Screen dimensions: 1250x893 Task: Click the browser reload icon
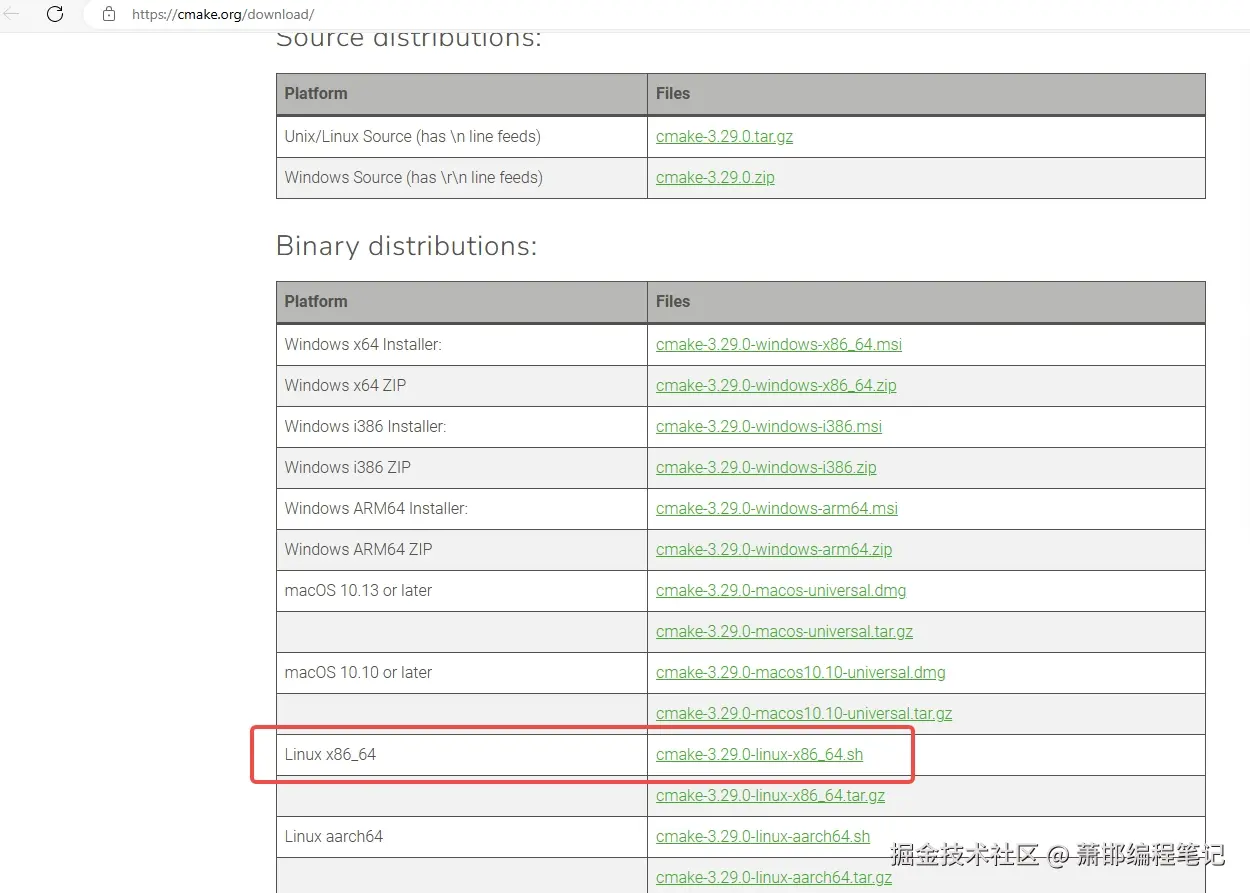[x=55, y=14]
